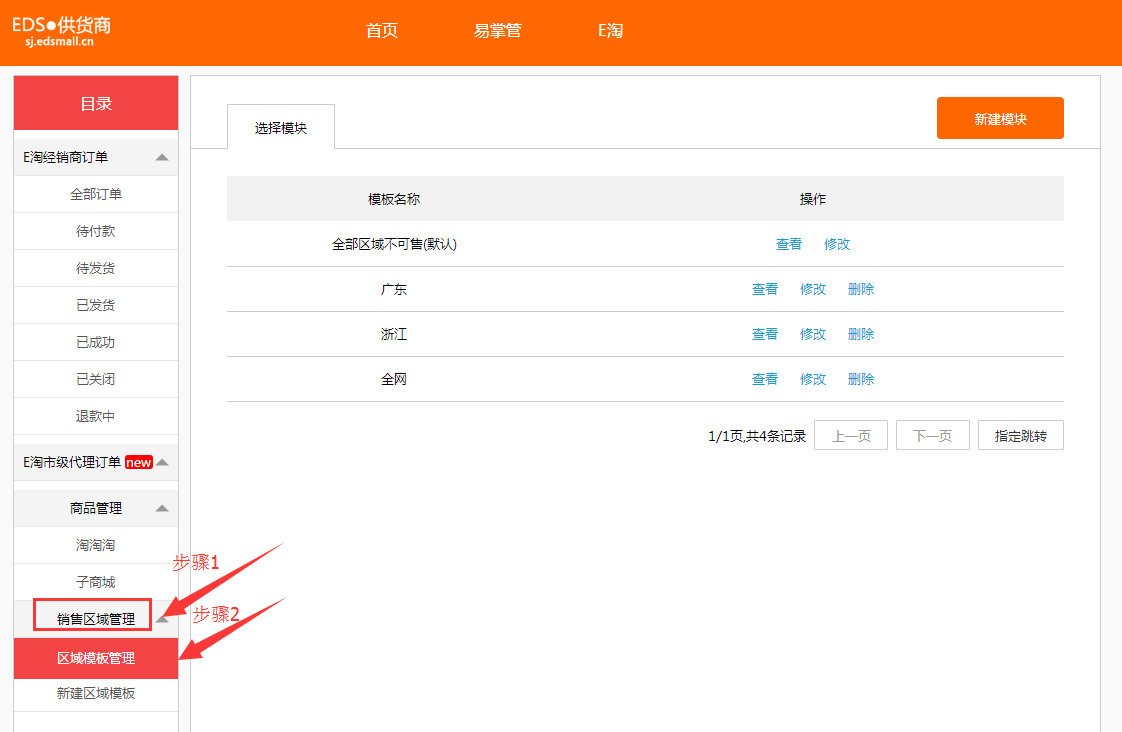Open 待付款 orders
1122x732 pixels.
[96, 231]
